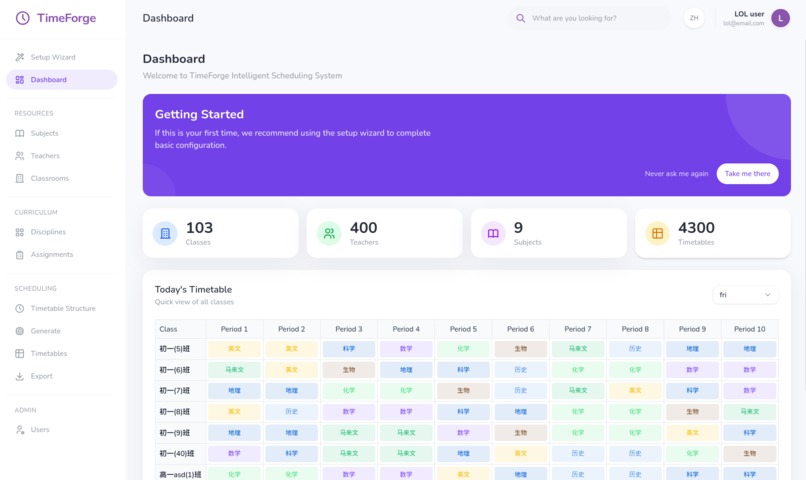
Task: Click the orange Timetables stat icon
Action: pos(657,233)
